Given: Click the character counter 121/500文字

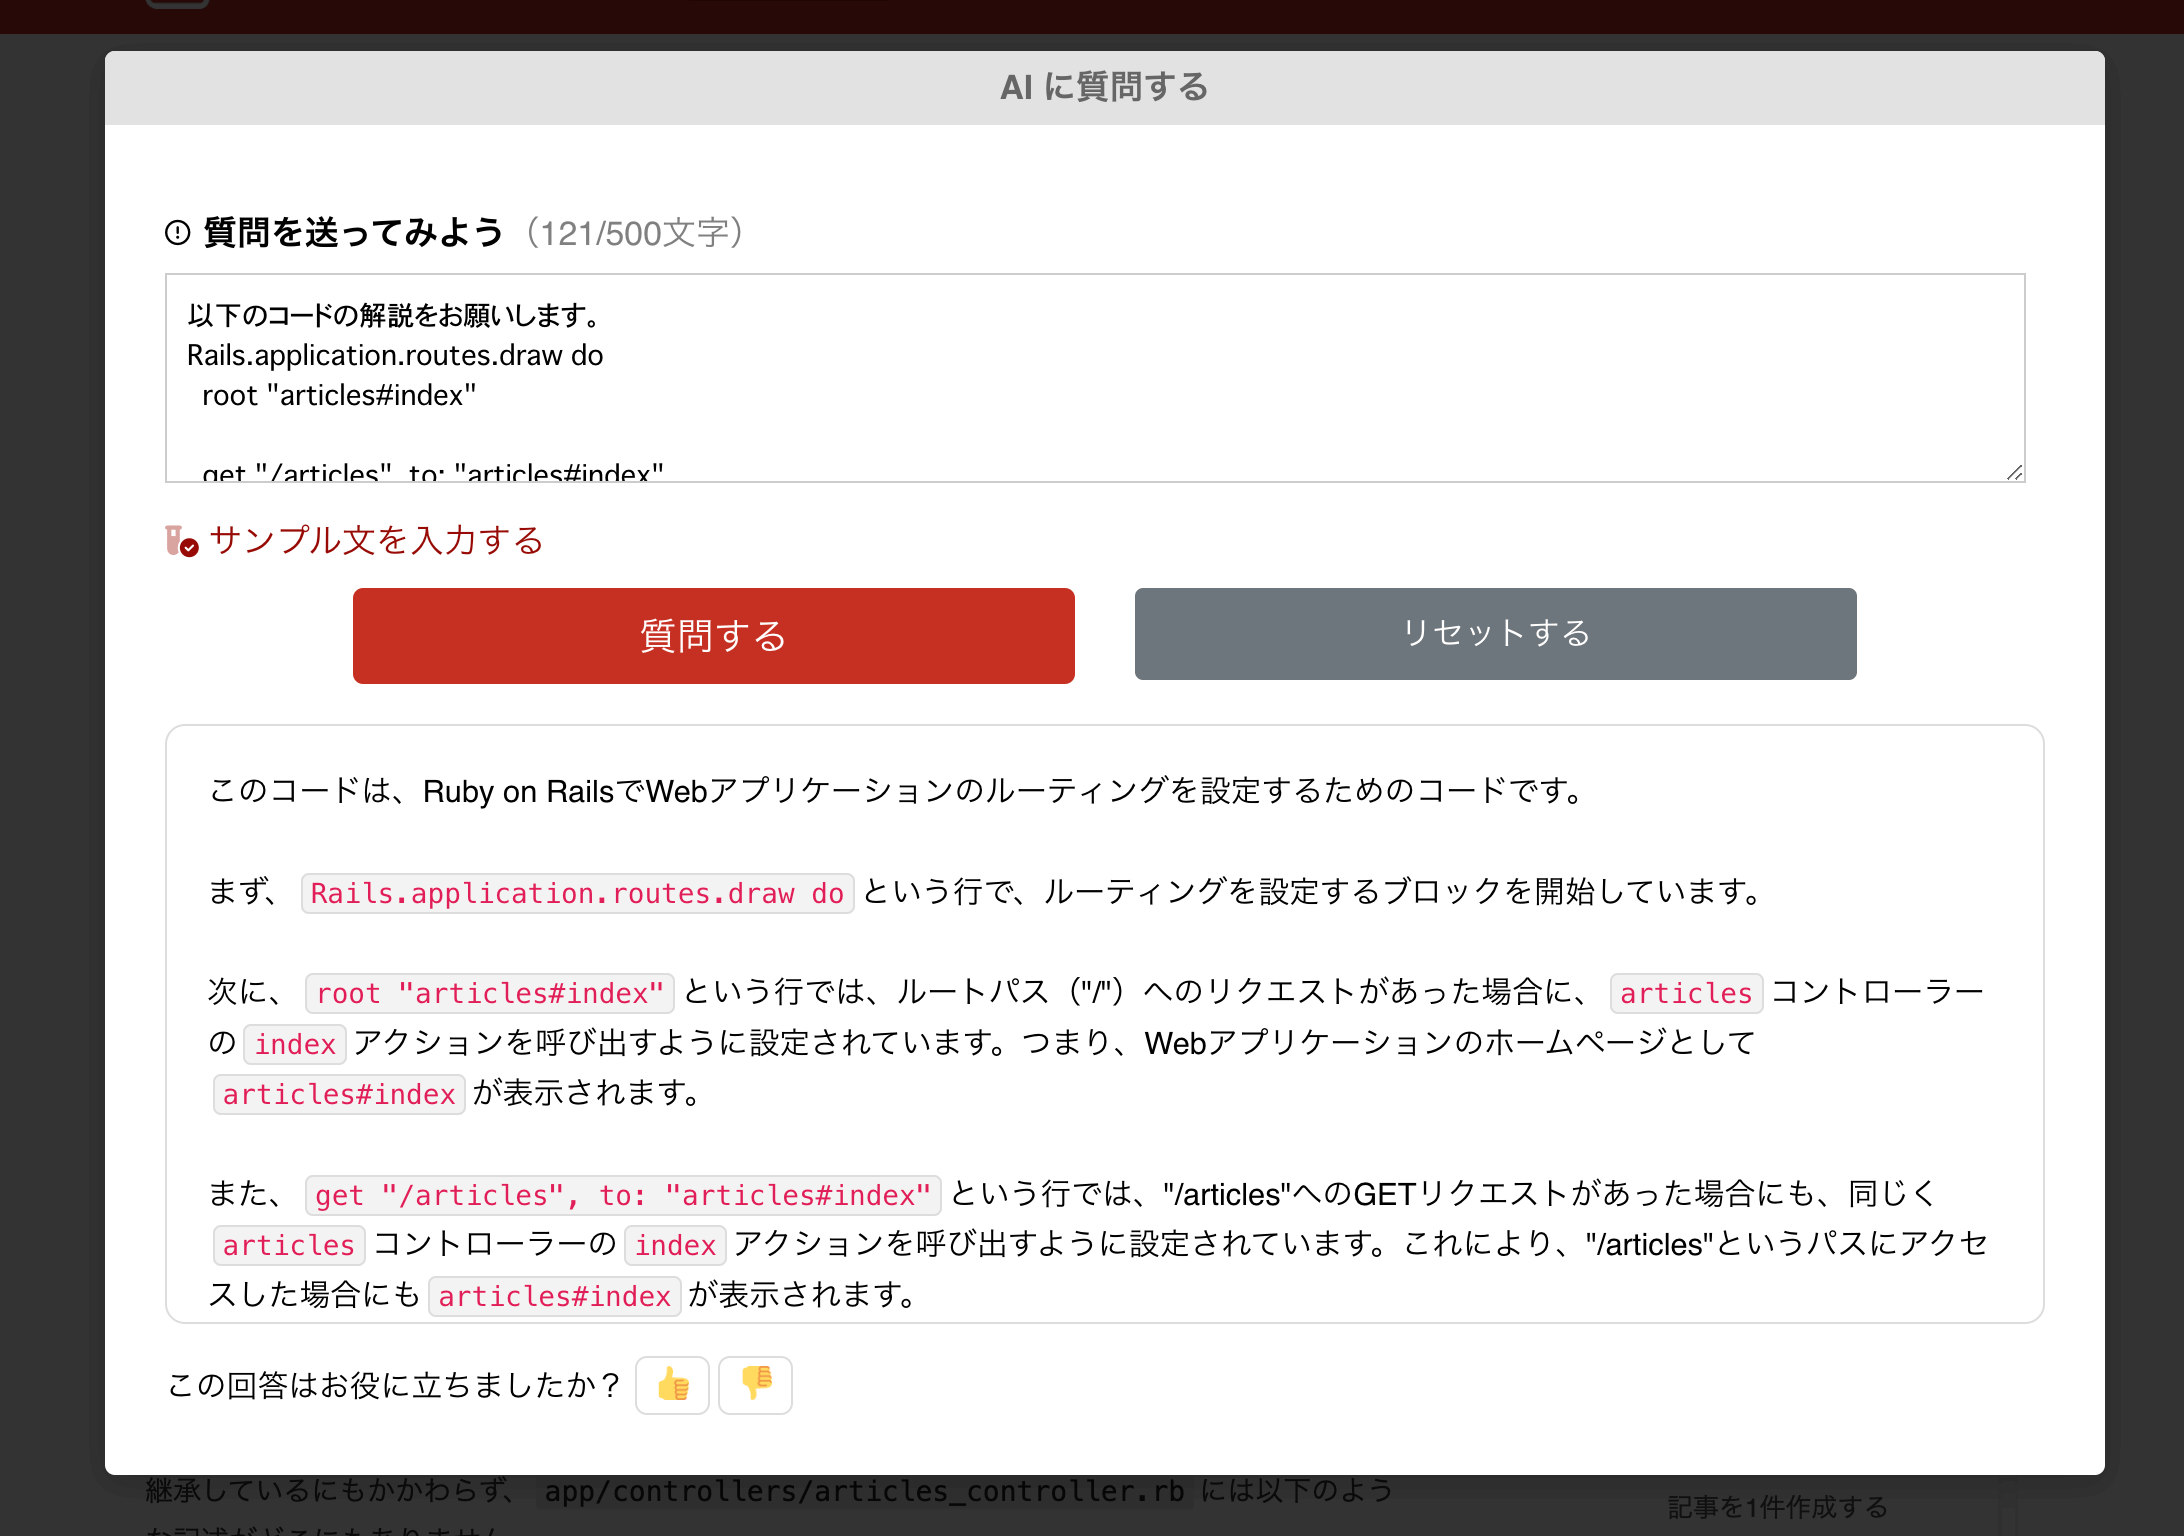Looking at the screenshot, I should tap(633, 233).
